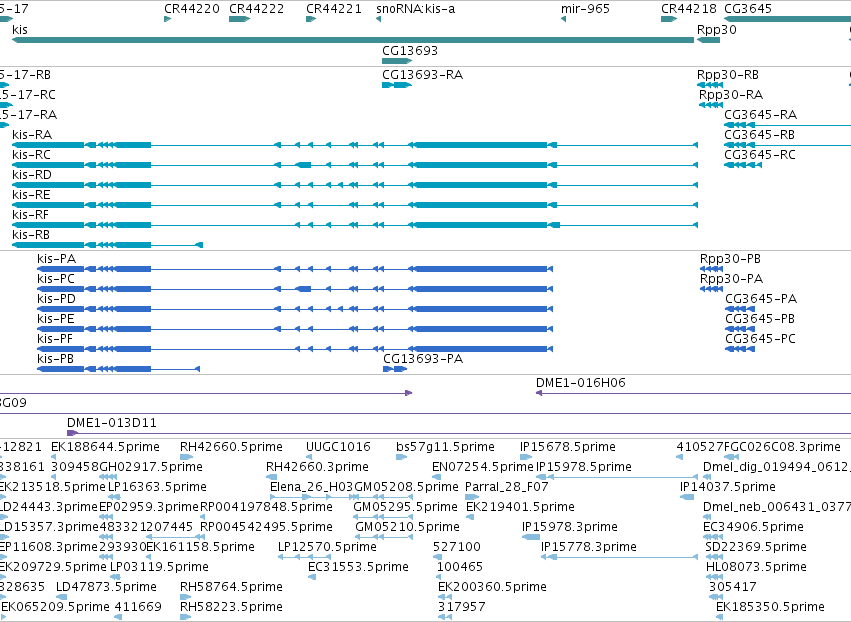Click the CG3645-RA transcript label
The height and width of the screenshot is (622, 851).
[x=760, y=115]
